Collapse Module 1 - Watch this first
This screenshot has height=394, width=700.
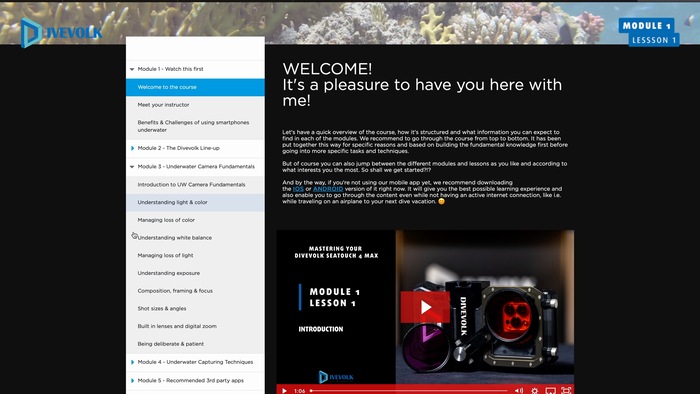click(x=132, y=69)
